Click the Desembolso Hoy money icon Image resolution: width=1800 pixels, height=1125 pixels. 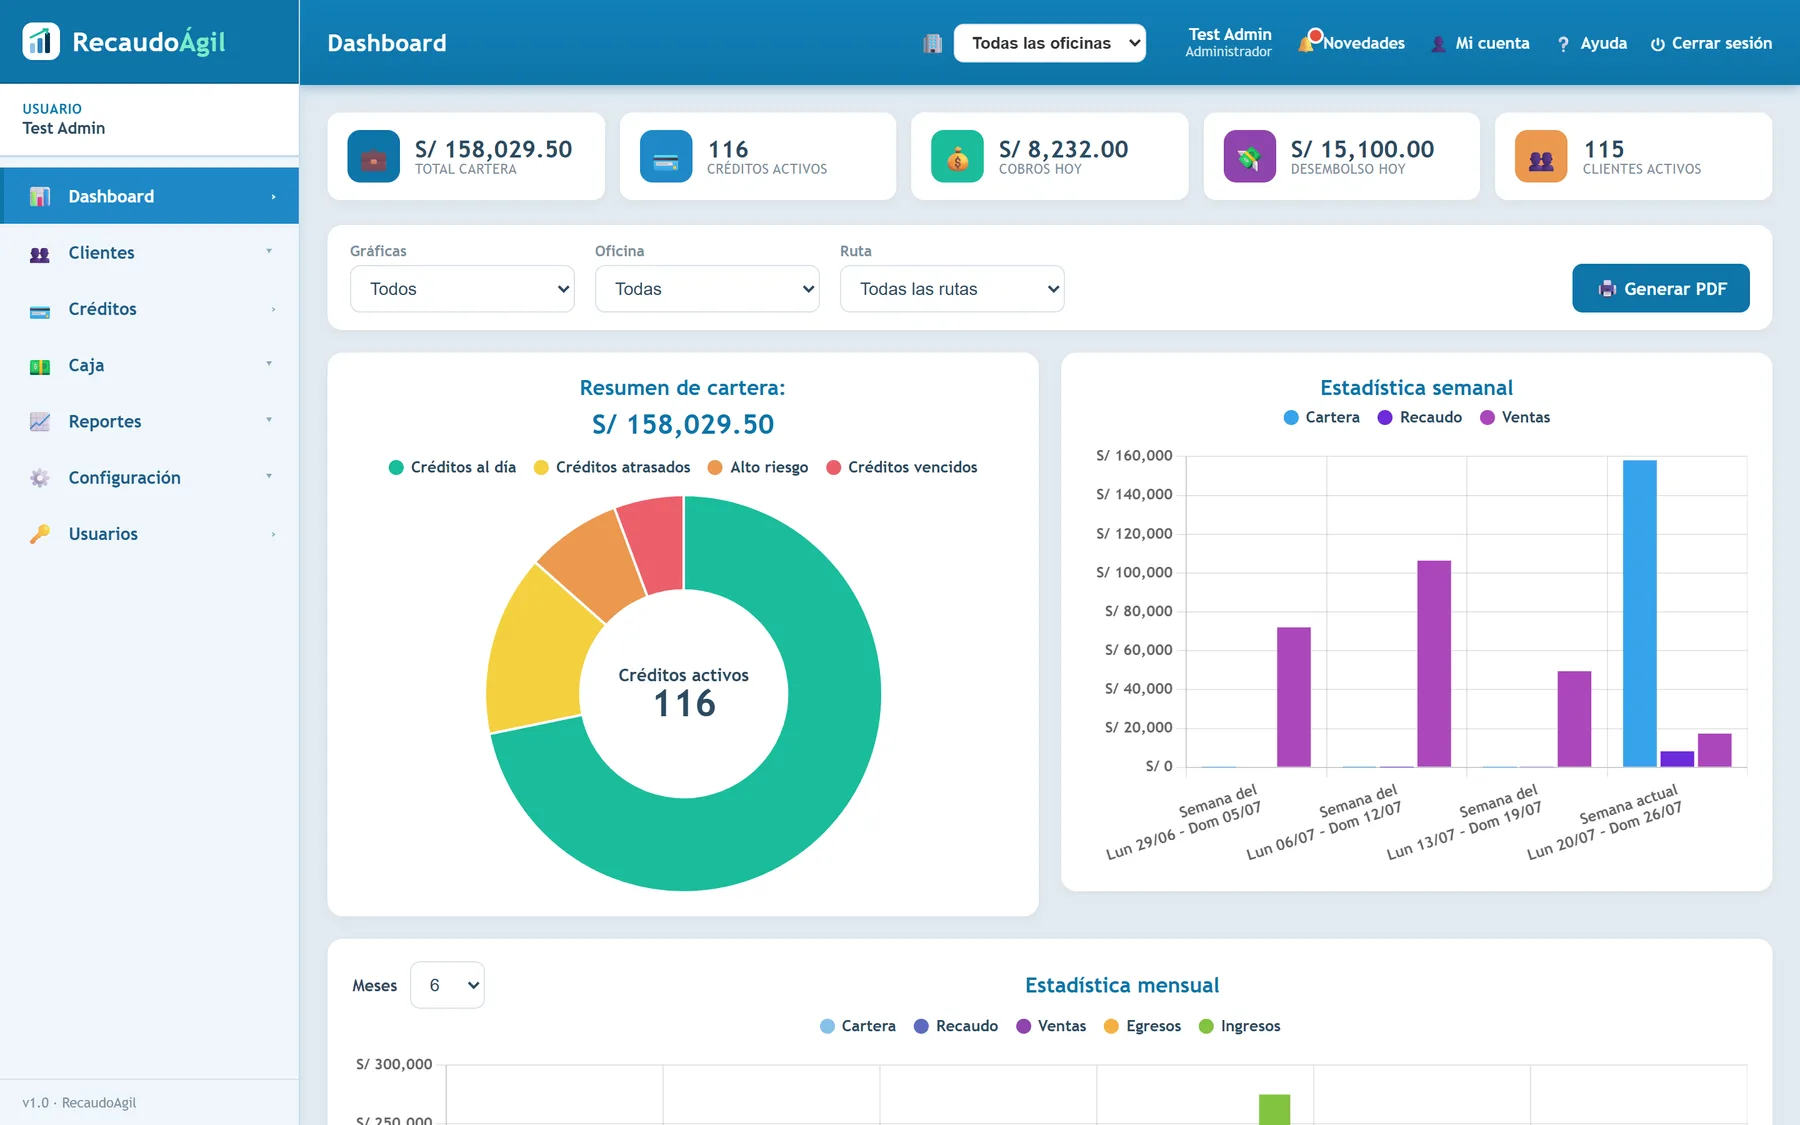[1249, 157]
